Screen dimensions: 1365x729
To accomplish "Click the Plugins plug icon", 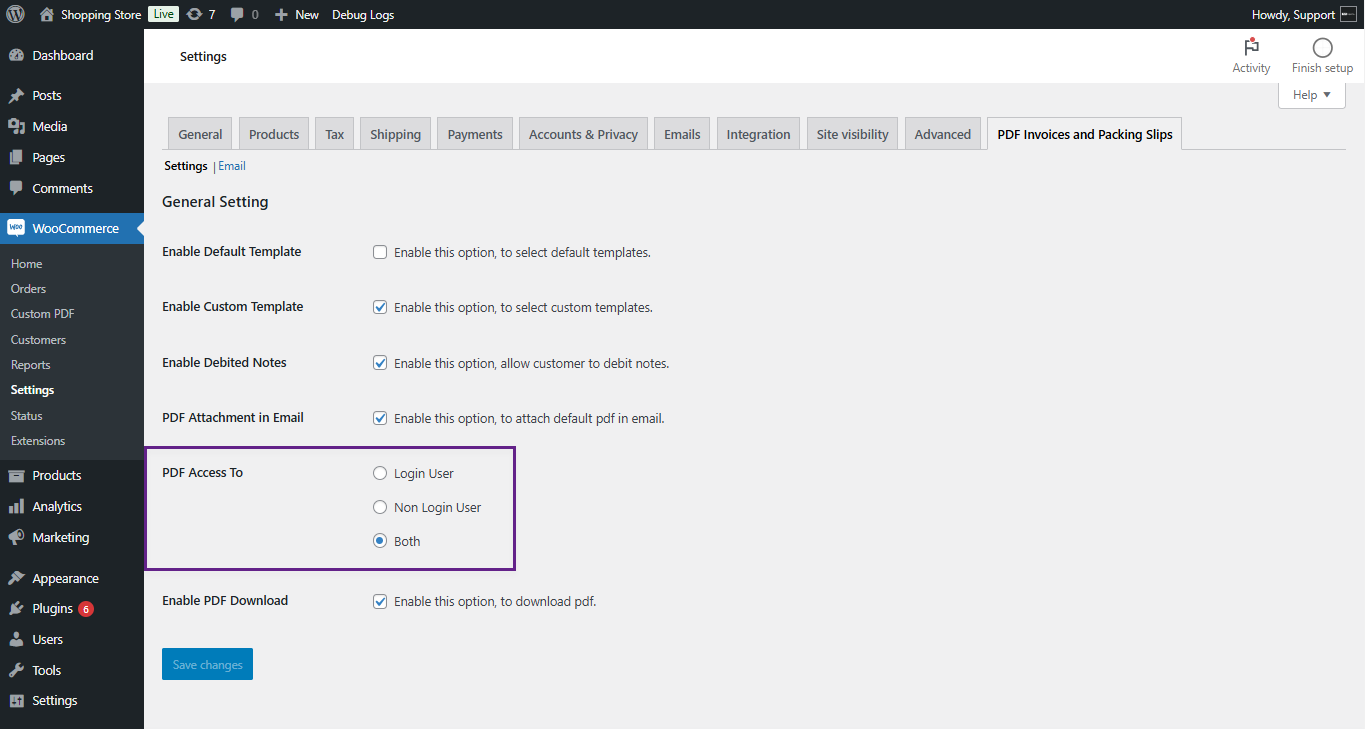I will point(16,609).
